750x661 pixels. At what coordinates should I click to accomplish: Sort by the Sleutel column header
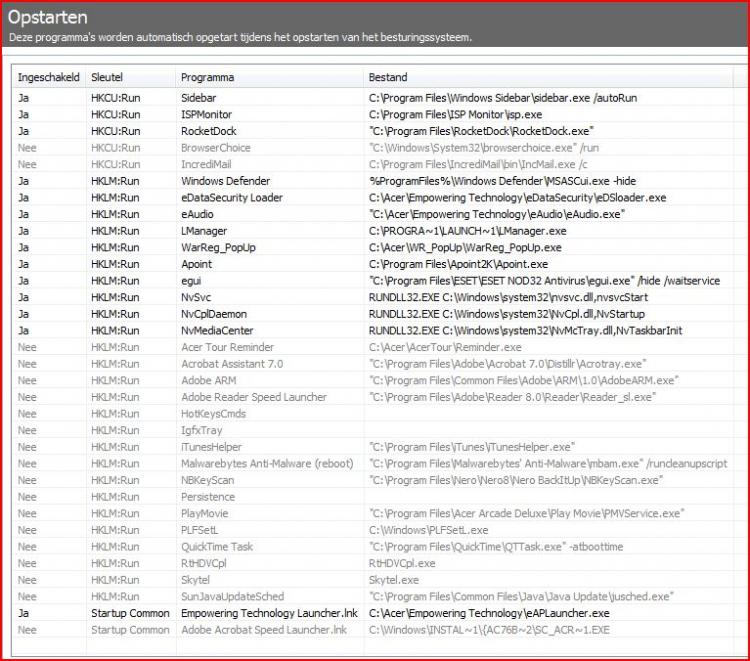(x=107, y=77)
